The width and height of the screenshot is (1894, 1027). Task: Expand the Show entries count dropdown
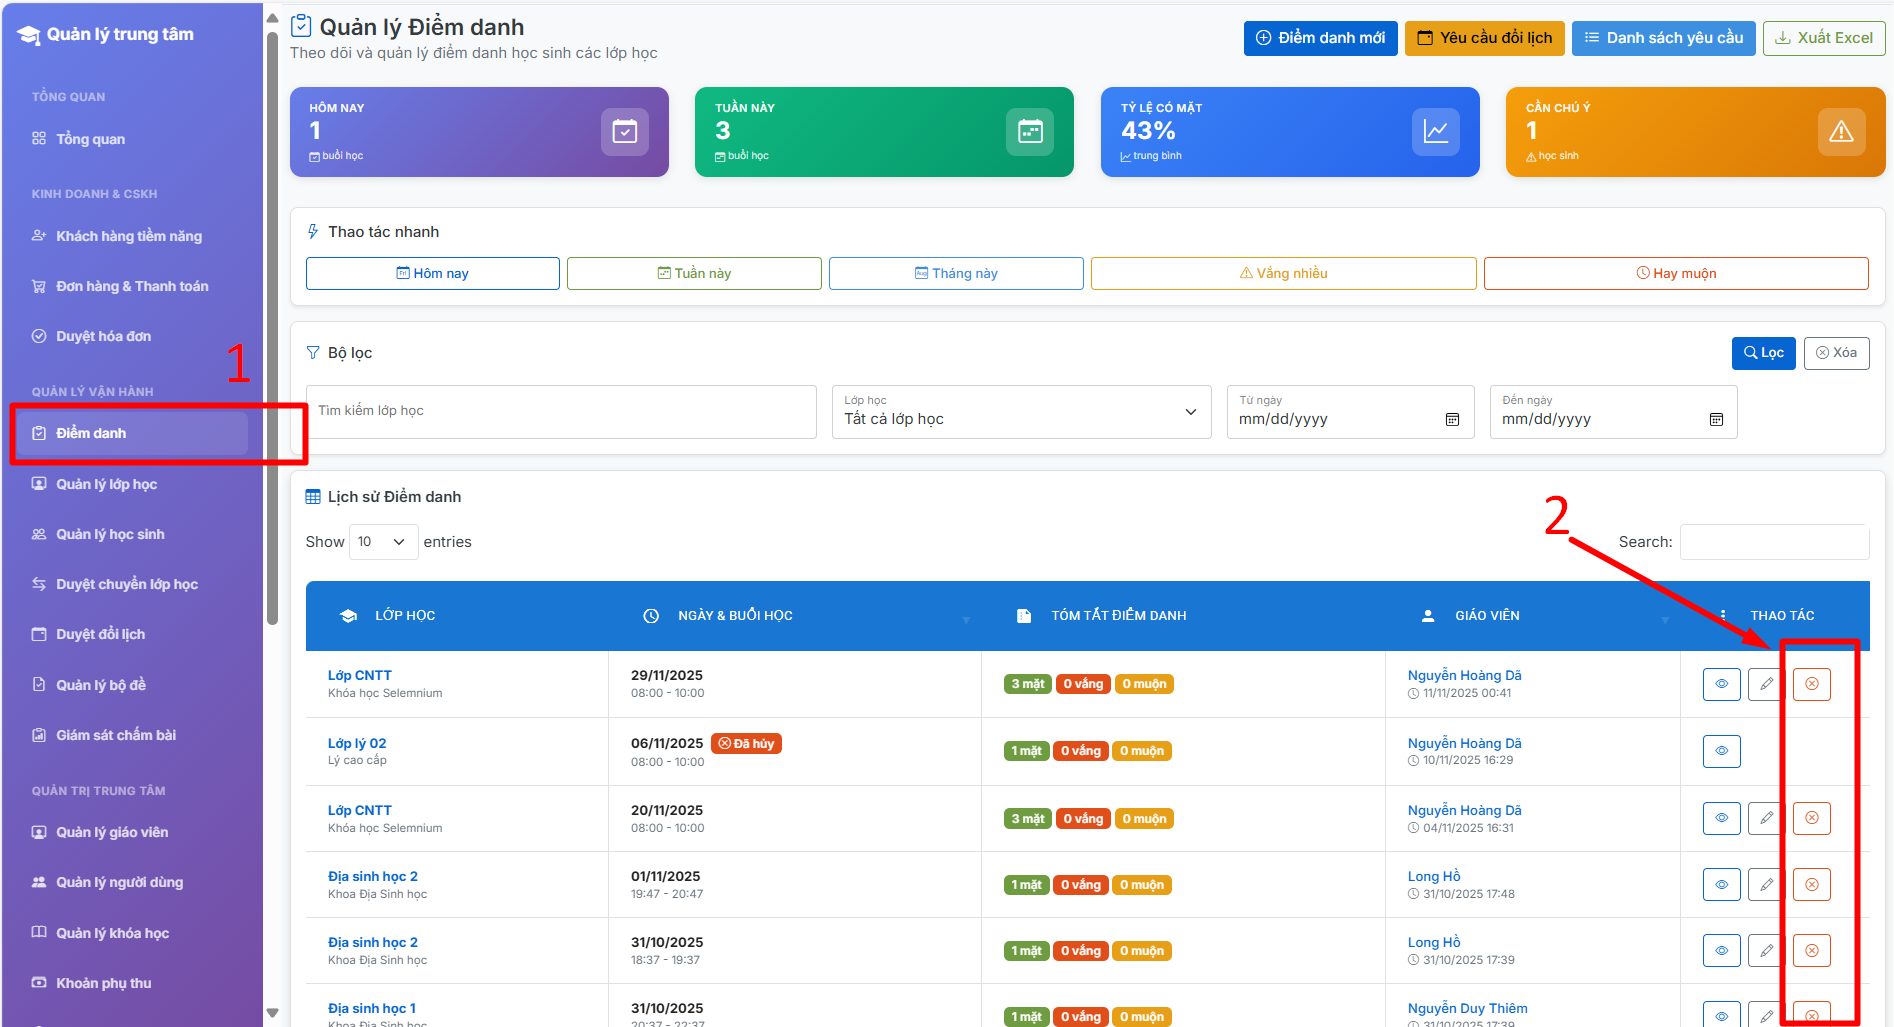click(383, 542)
